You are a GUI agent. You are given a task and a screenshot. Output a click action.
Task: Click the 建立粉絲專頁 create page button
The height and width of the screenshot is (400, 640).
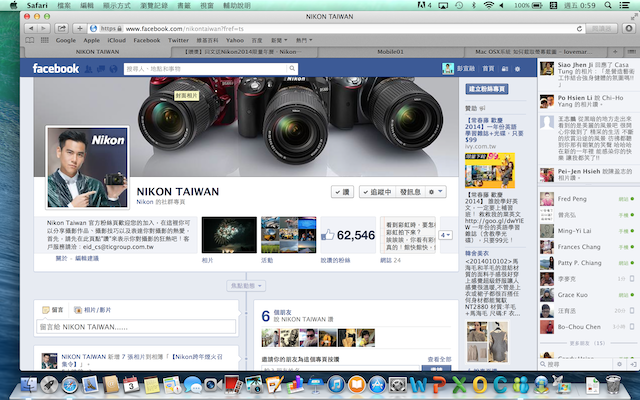pyautogui.click(x=487, y=89)
